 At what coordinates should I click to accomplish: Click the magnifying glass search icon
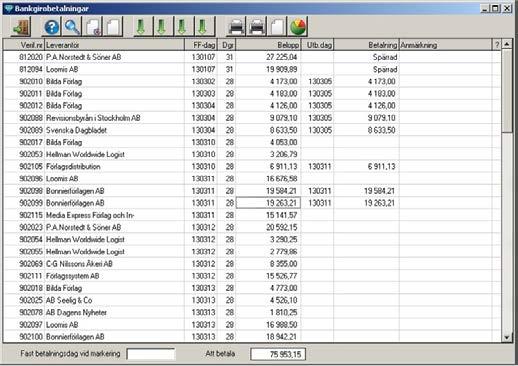click(72, 26)
